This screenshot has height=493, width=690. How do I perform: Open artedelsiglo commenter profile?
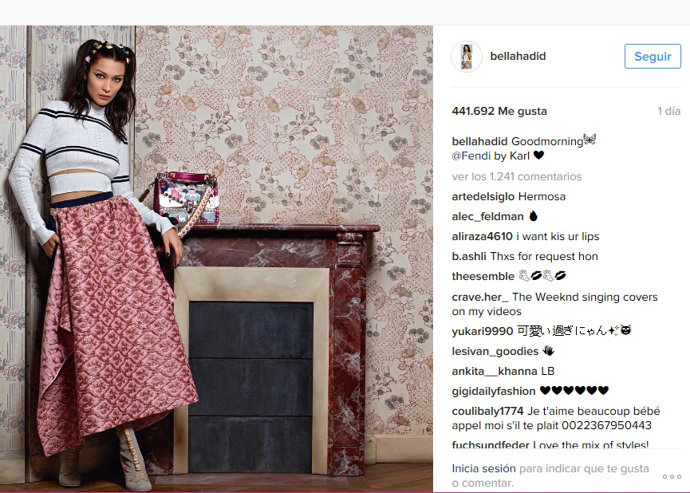484,197
